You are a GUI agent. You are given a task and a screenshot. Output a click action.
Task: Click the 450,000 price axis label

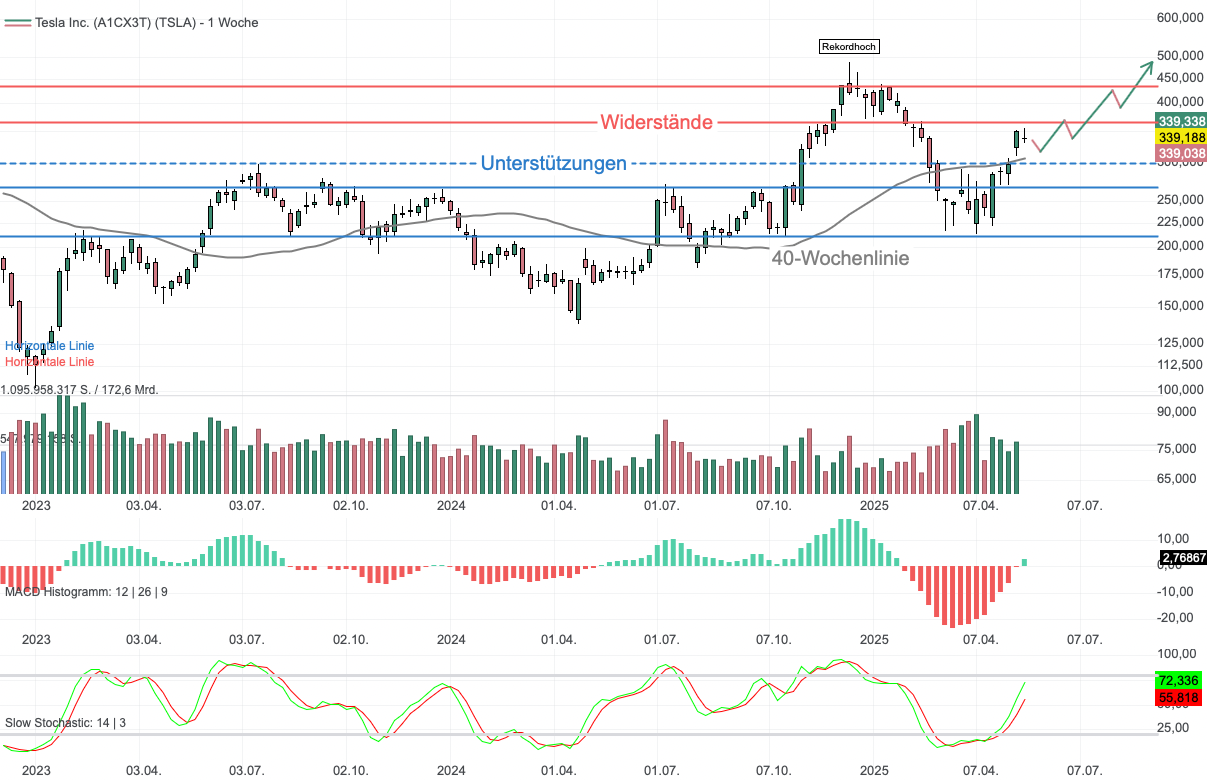pos(1180,78)
